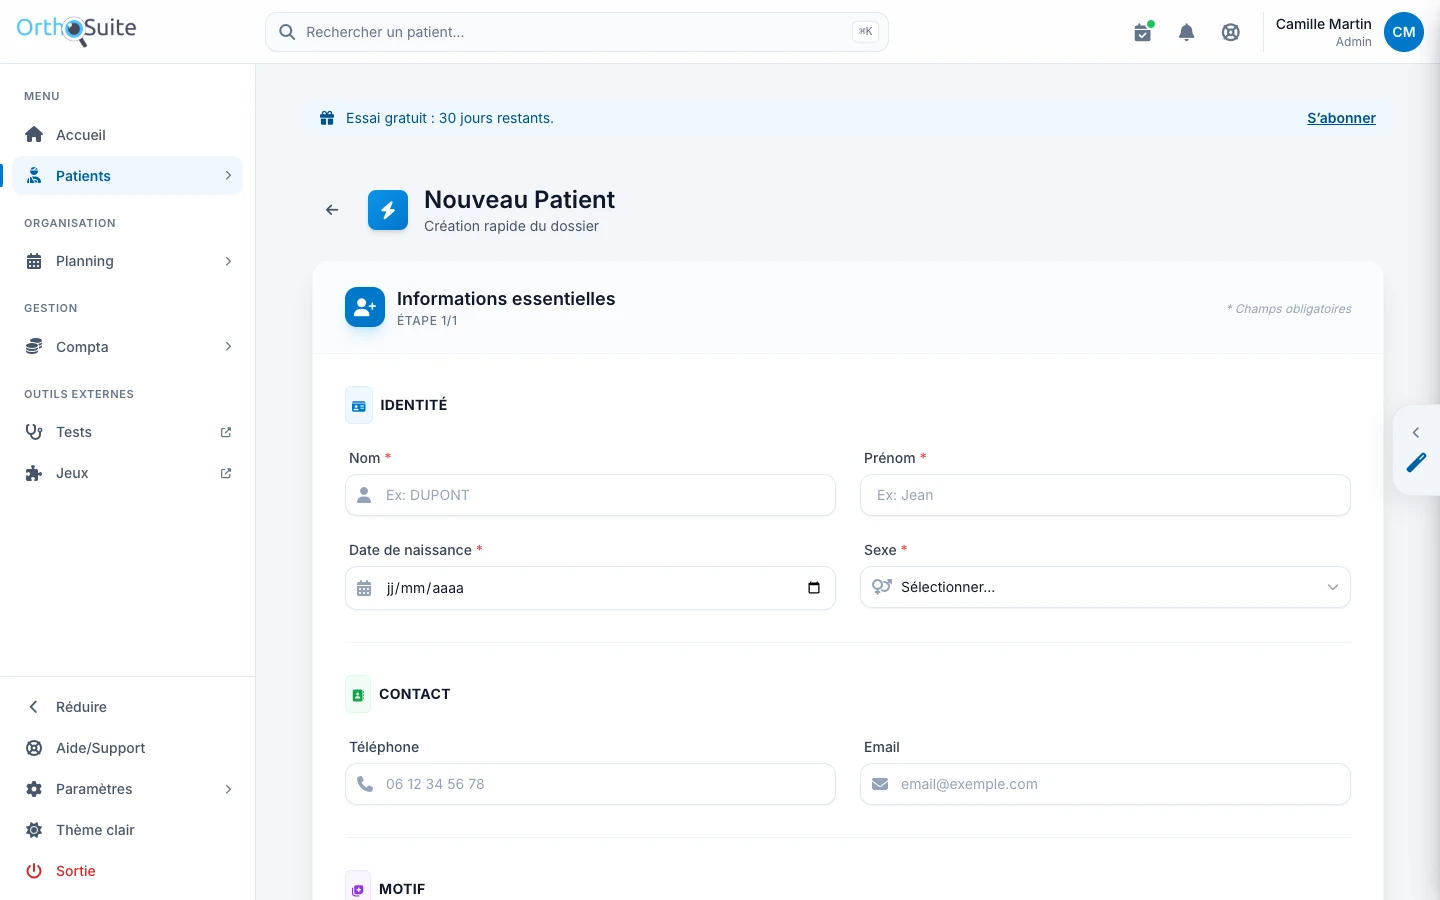Click the Camille Martin user name
The width and height of the screenshot is (1440, 900).
pos(1323,24)
